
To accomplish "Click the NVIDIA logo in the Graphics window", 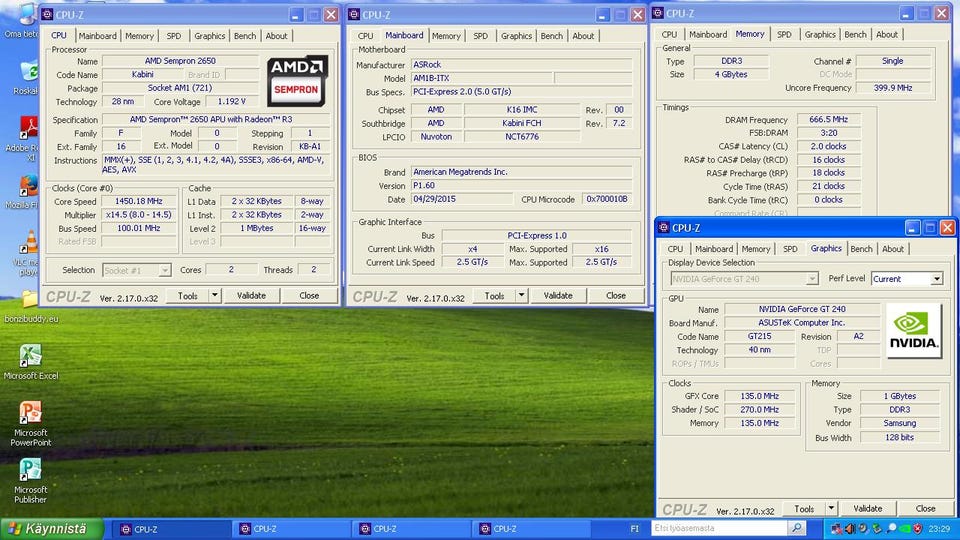I will pos(914,331).
